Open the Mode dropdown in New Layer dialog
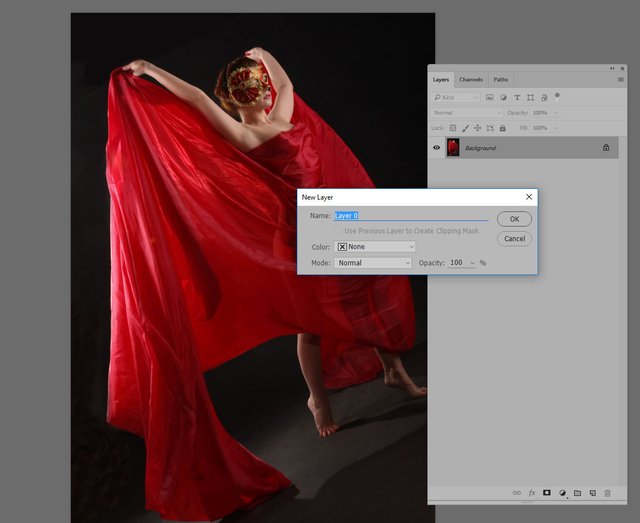 coord(372,263)
